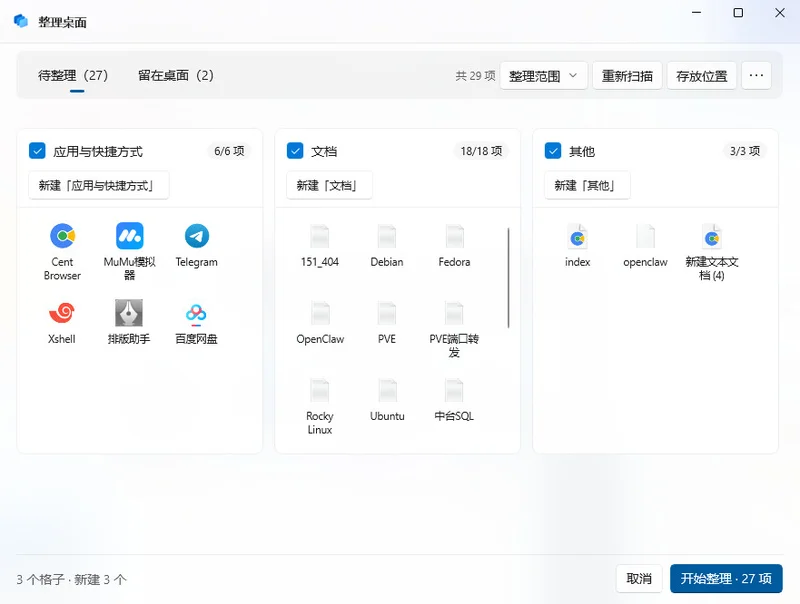This screenshot has width=800, height=604.
Task: Select the lowercase openclaw file icon
Action: tap(645, 236)
